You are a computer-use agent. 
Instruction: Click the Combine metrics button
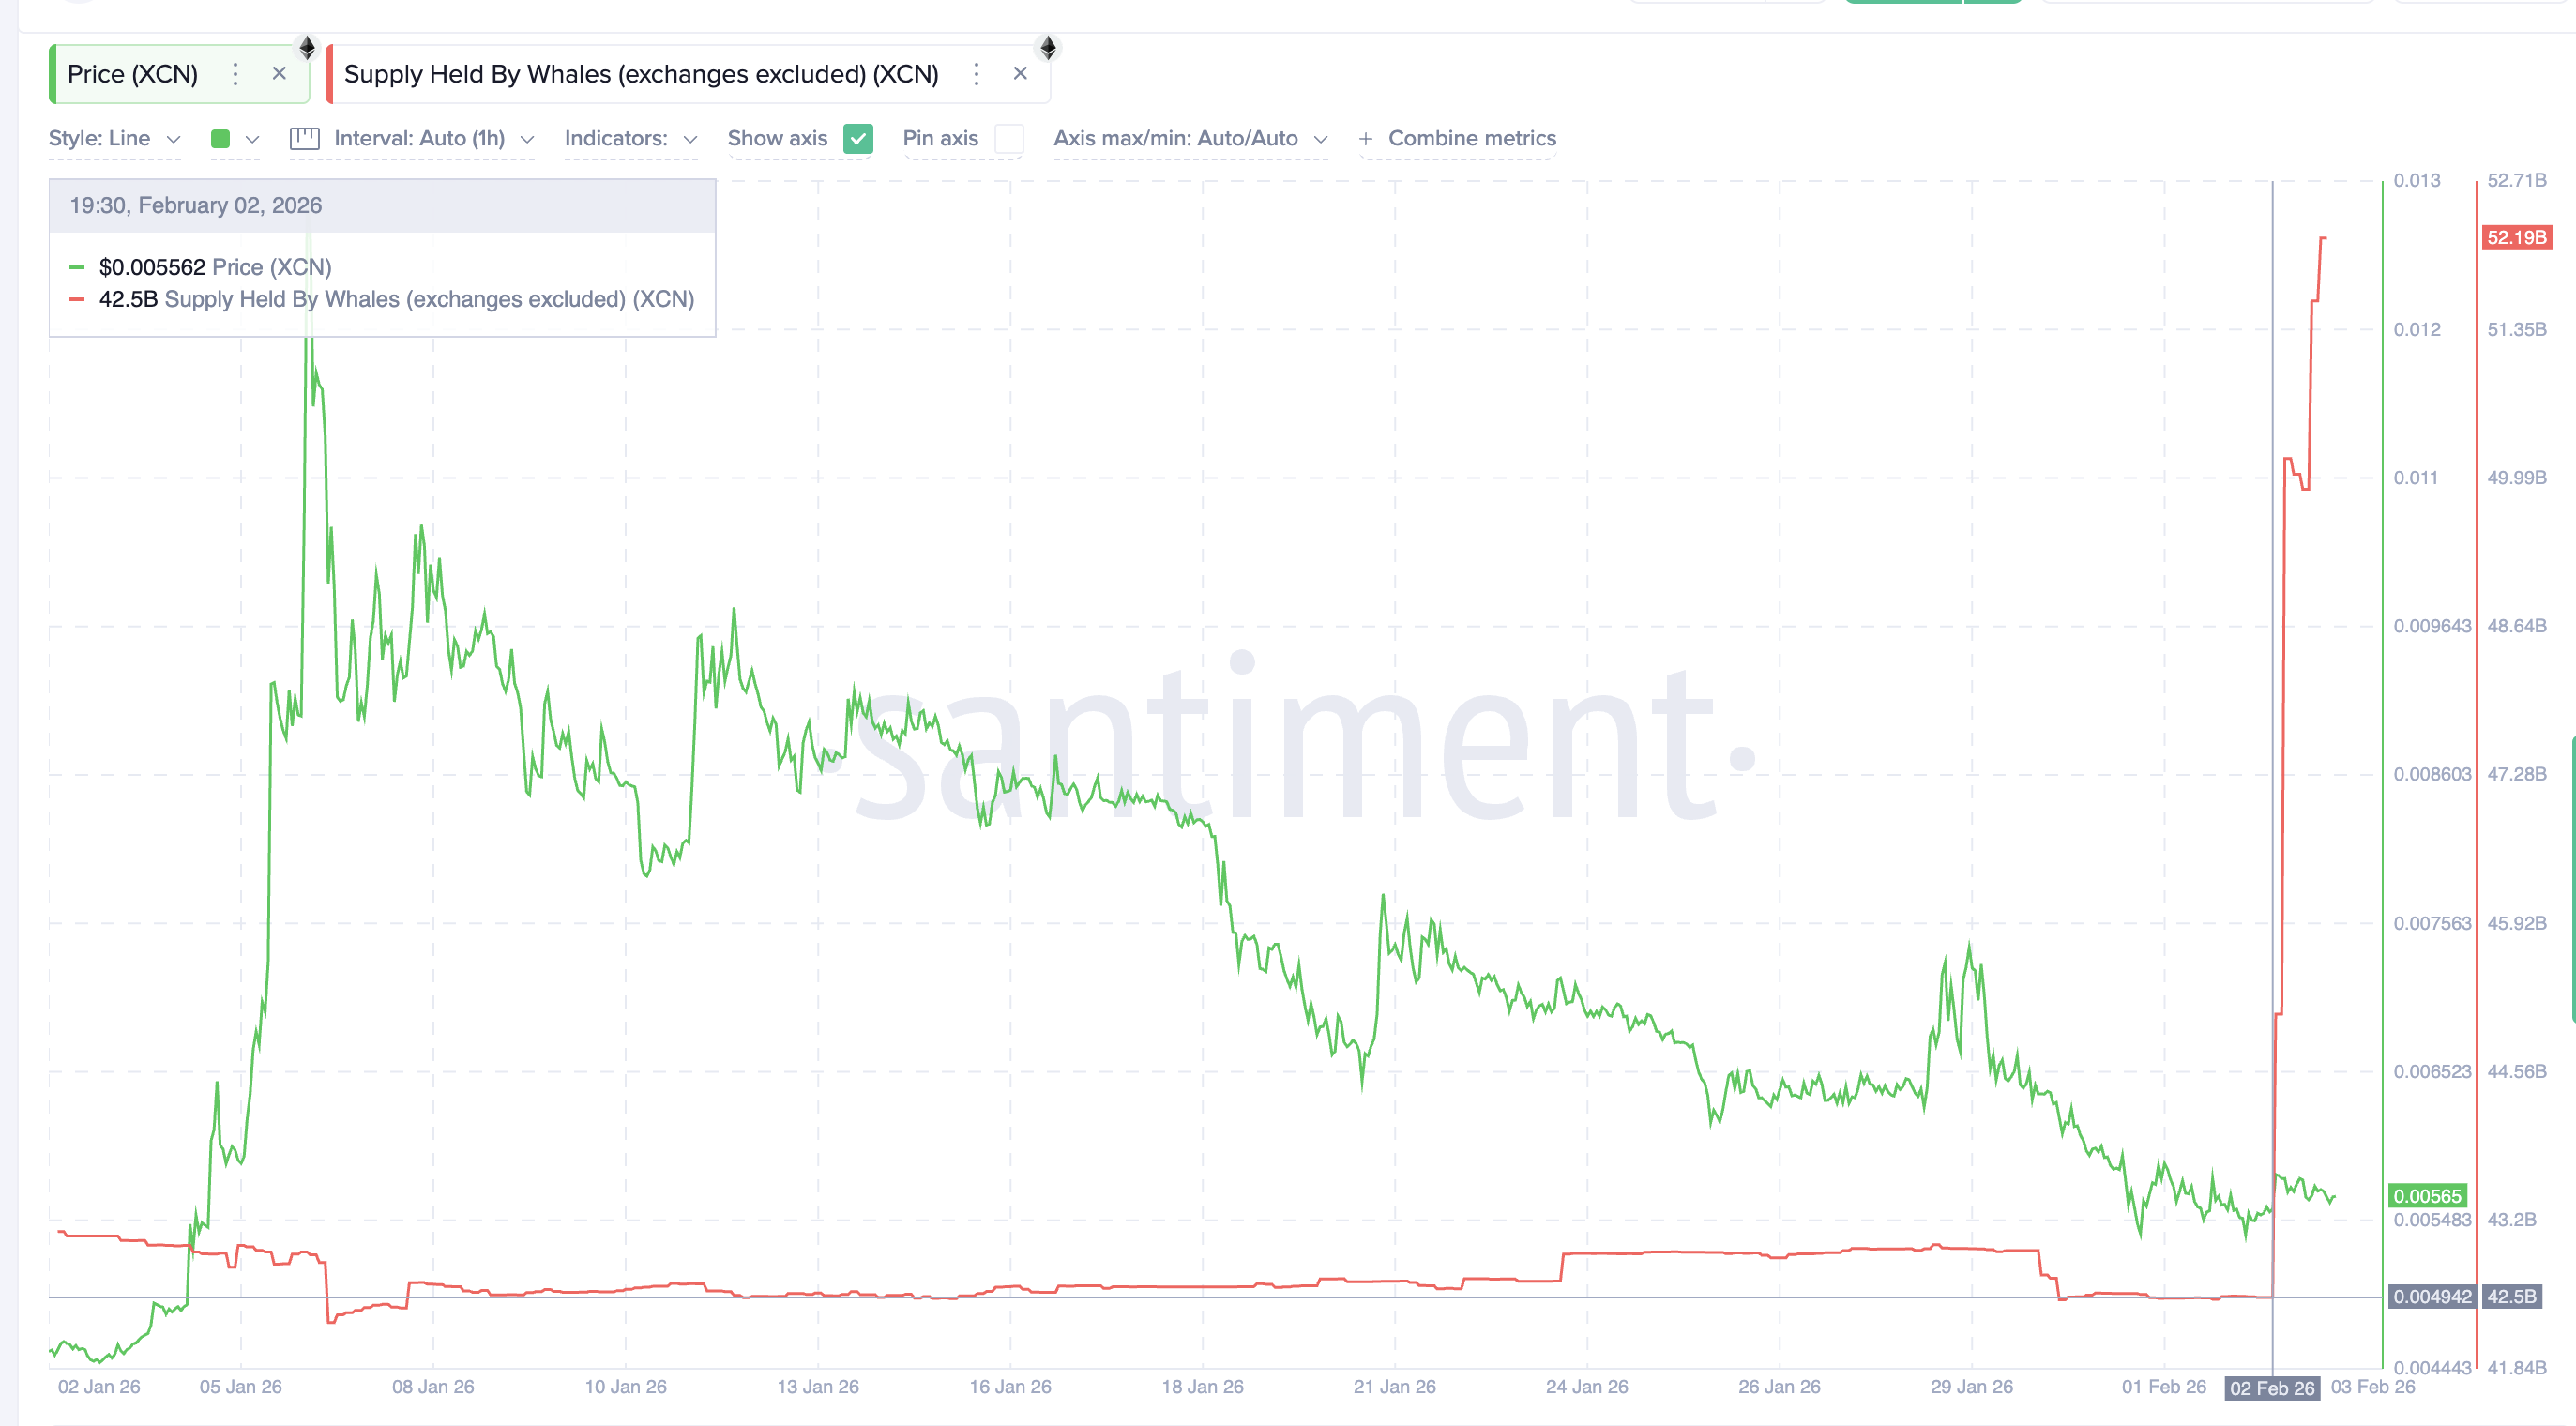(x=1470, y=139)
